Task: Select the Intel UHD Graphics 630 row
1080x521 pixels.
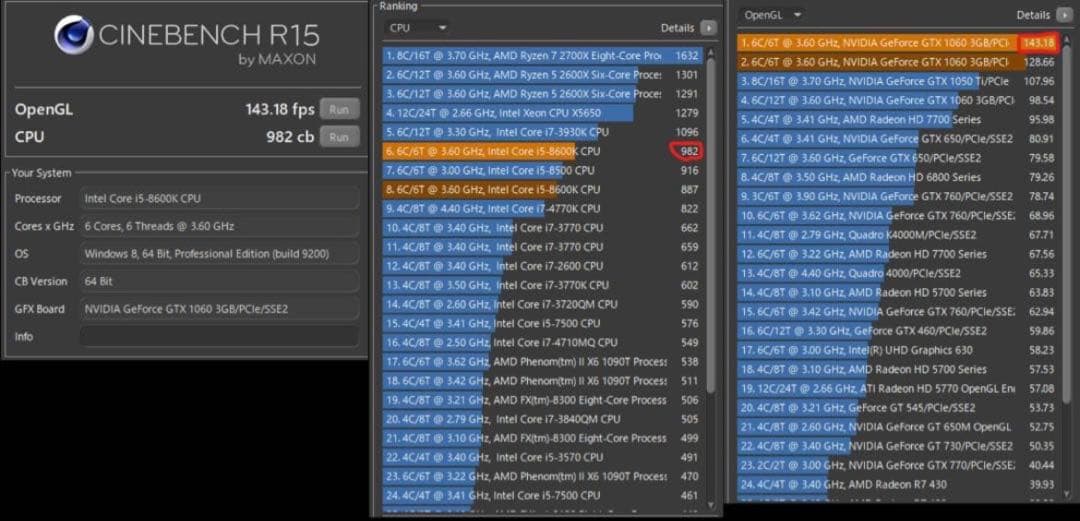Action: [x=897, y=350]
